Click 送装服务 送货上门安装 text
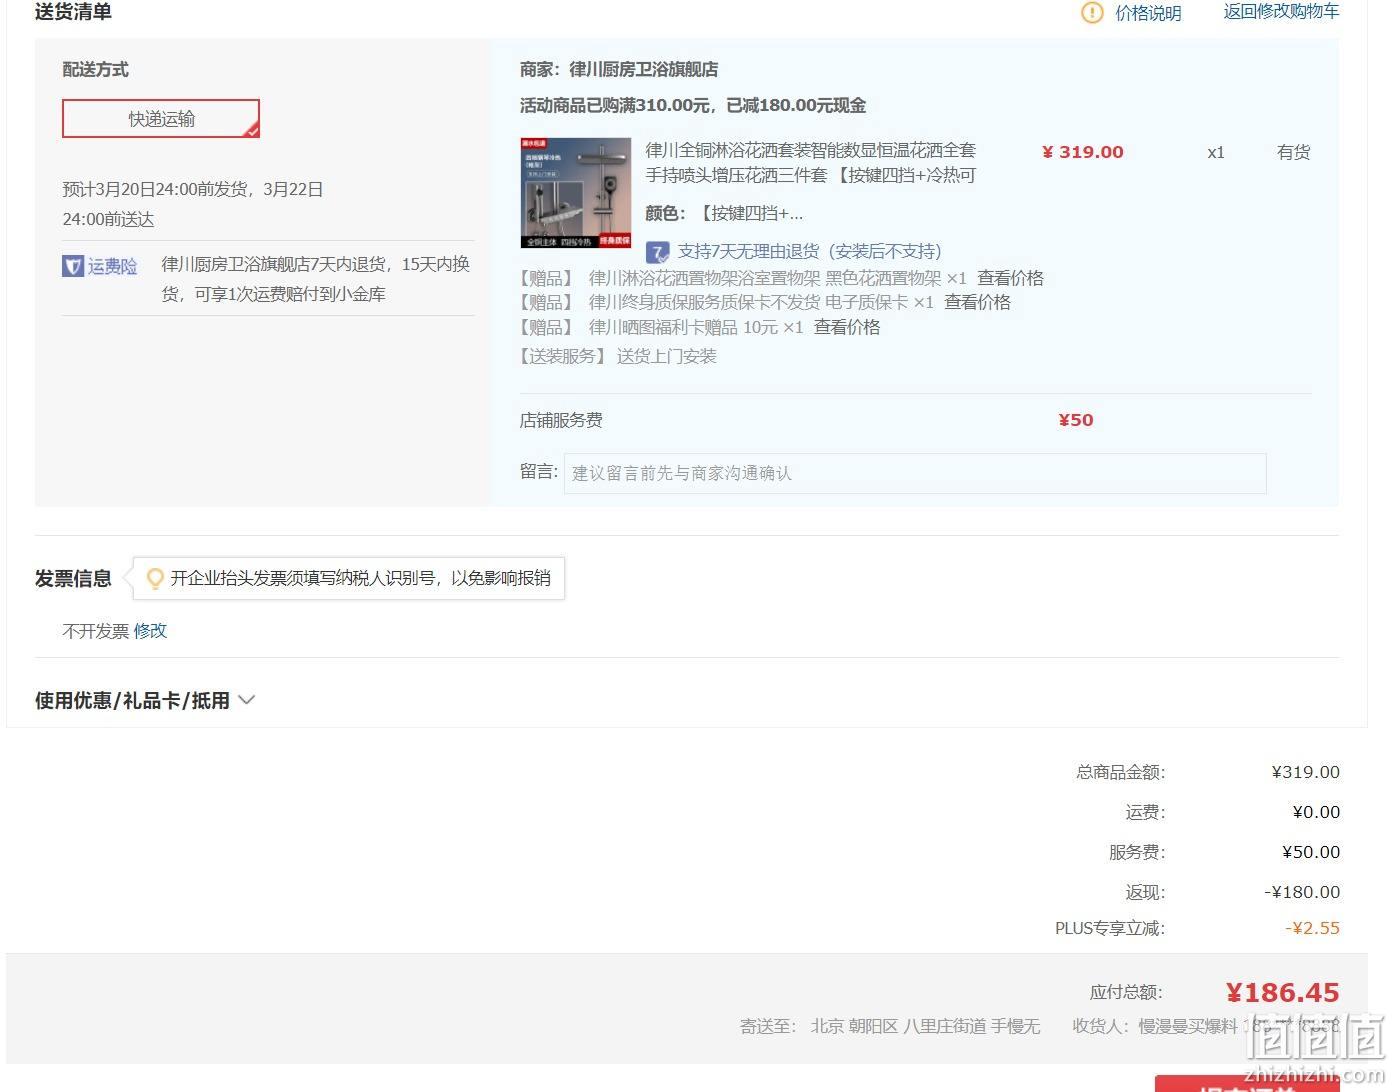Image resolution: width=1394 pixels, height=1092 pixels. pos(618,356)
